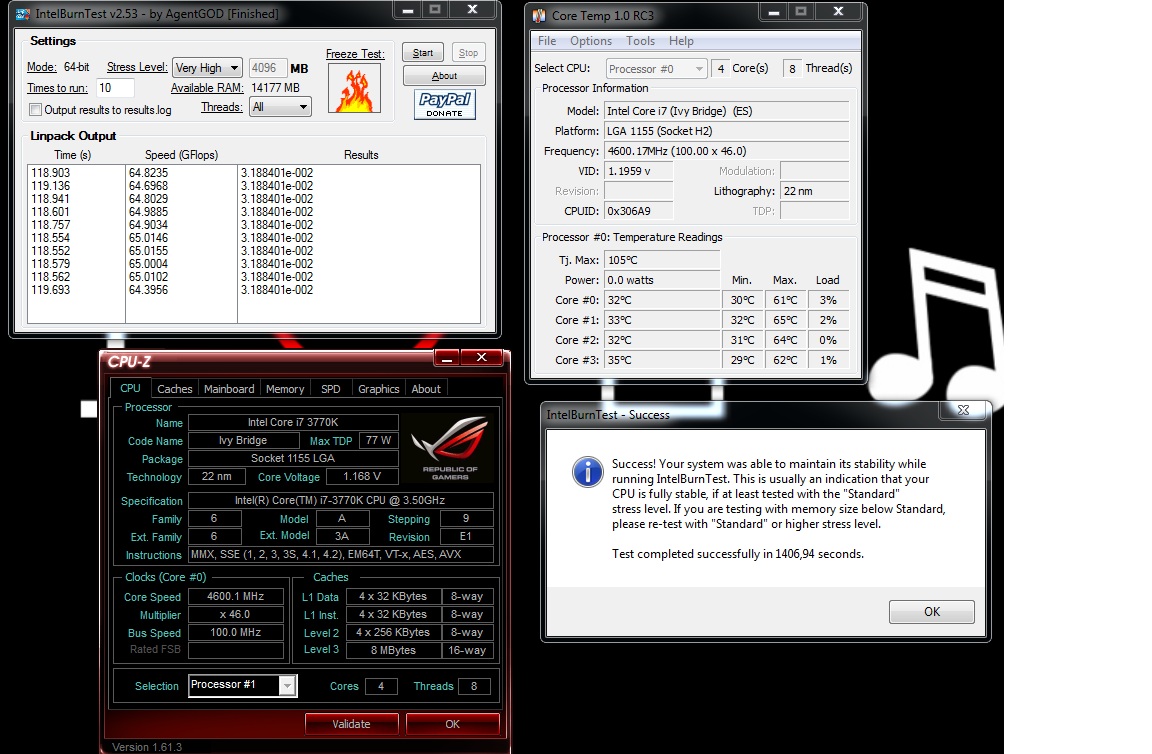The width and height of the screenshot is (1152, 754).
Task: Open the Core Temp File menu
Action: coord(547,41)
